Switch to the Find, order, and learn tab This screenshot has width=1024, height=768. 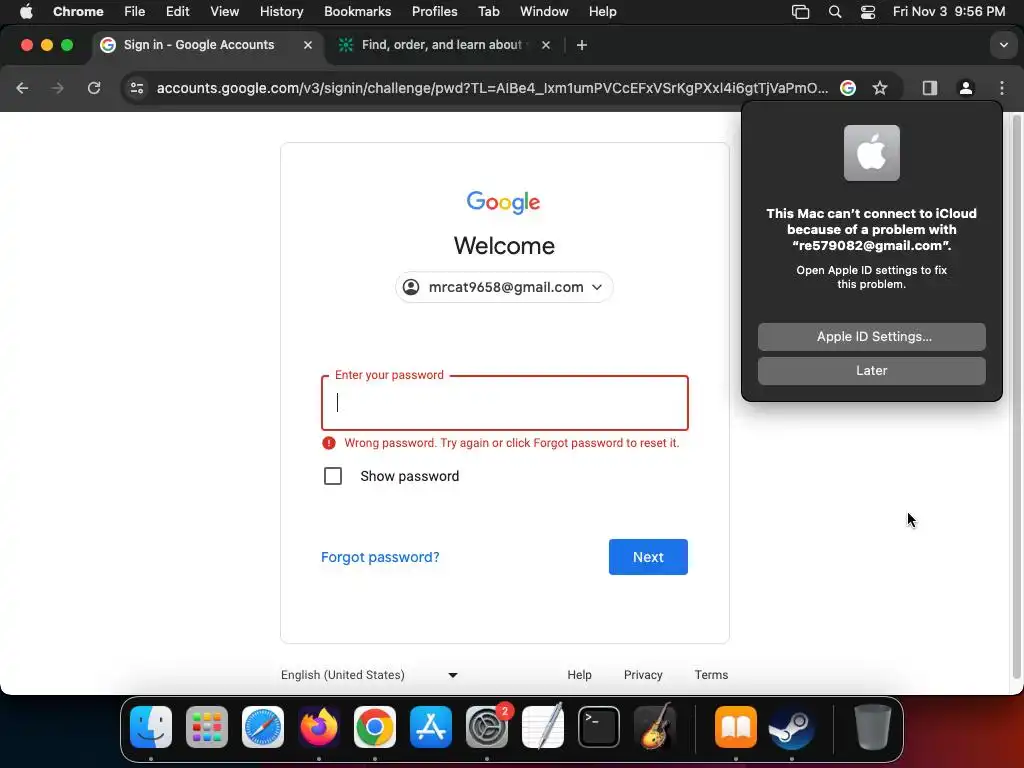444,45
